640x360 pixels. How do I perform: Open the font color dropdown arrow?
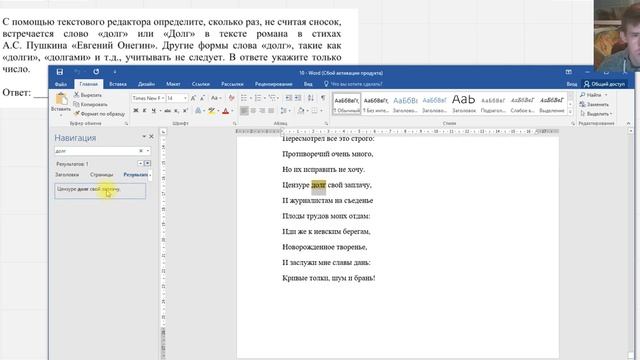point(232,111)
